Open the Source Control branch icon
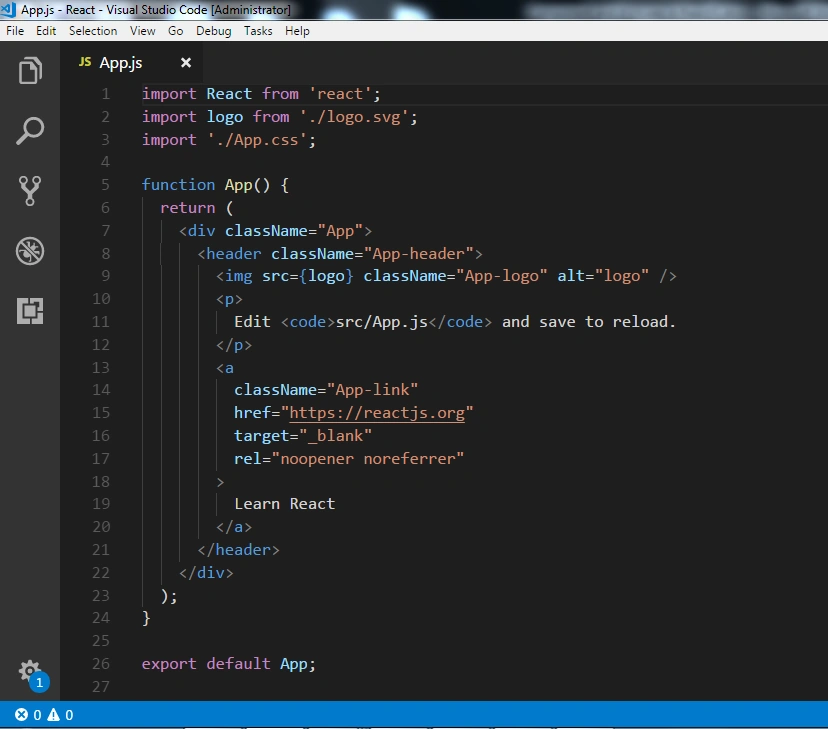The width and height of the screenshot is (828, 729). coord(30,191)
